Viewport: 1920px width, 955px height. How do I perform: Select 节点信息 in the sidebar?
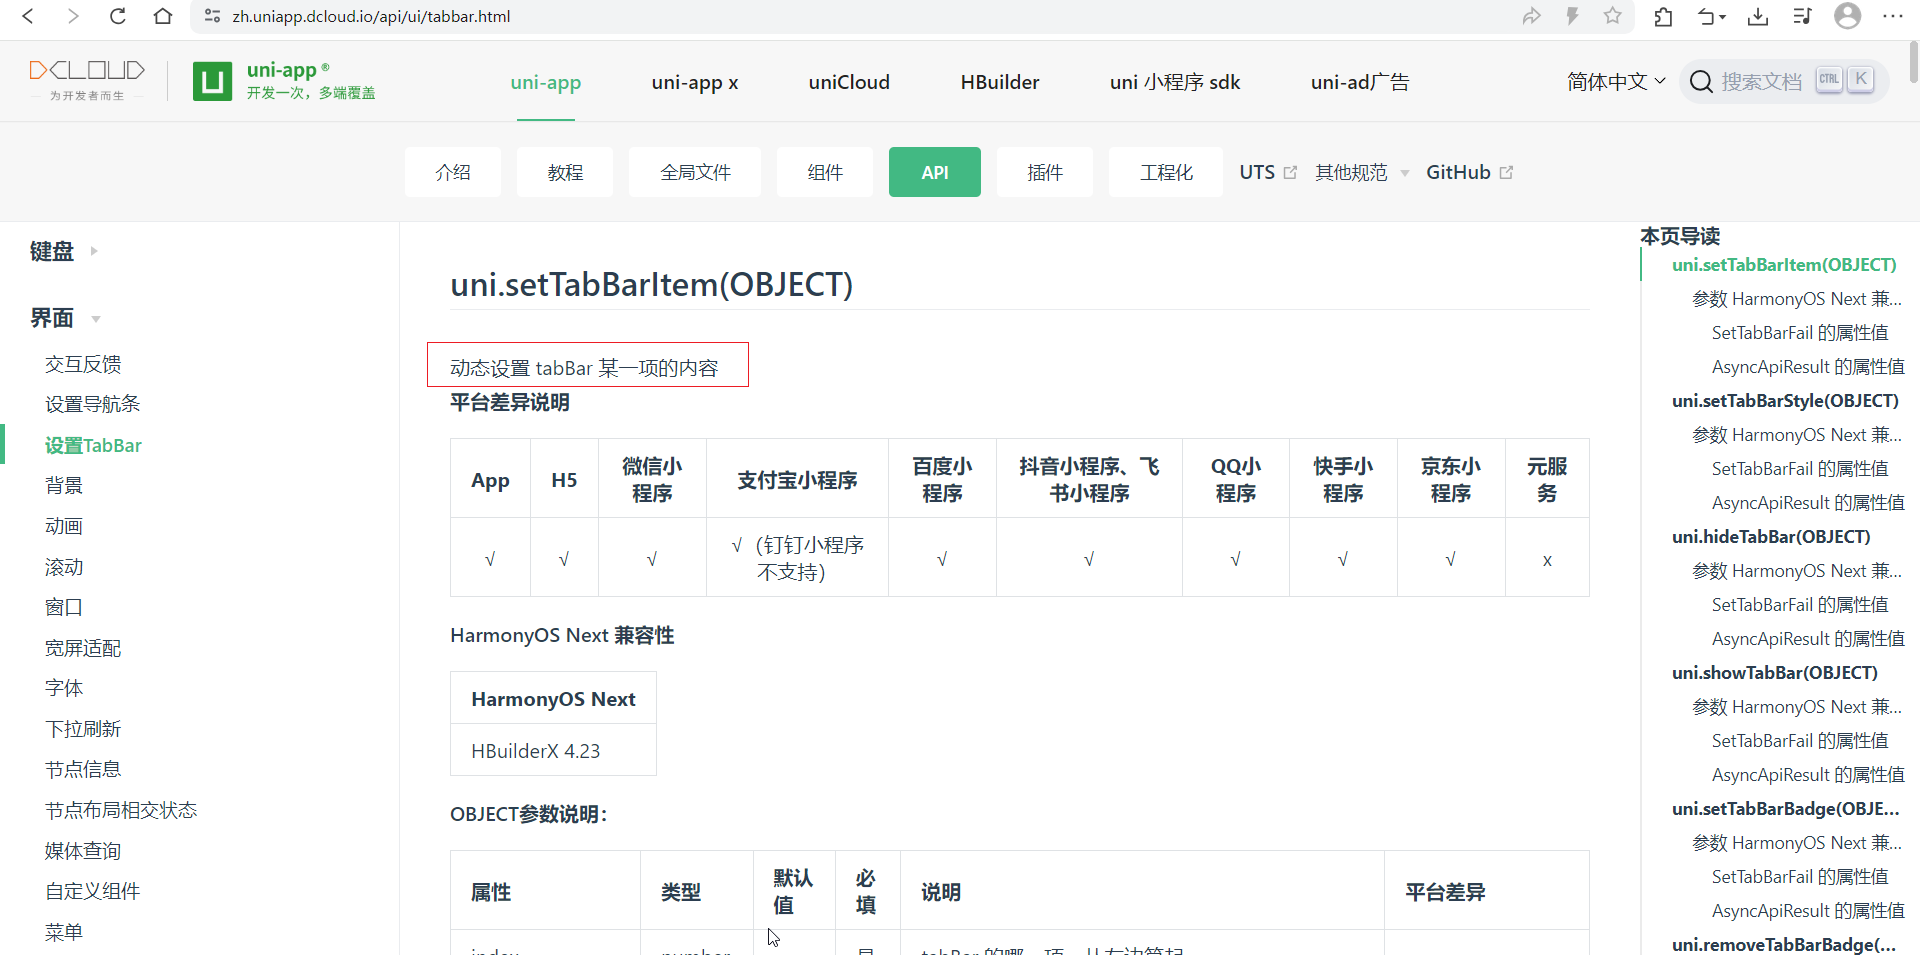(x=83, y=769)
